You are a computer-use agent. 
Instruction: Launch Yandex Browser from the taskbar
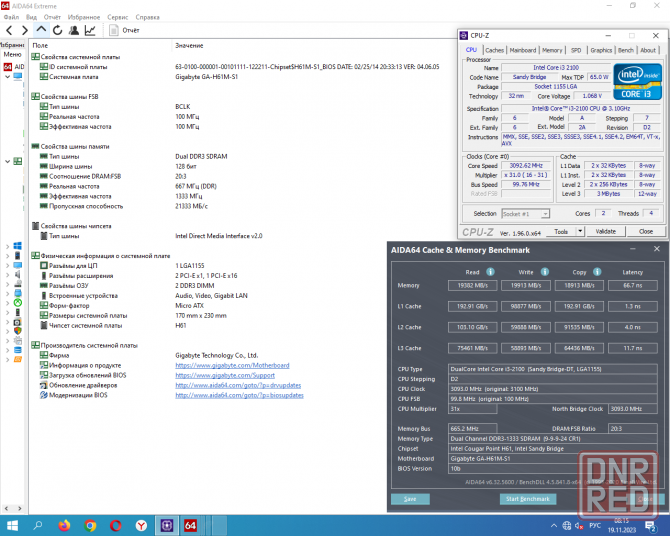(141, 525)
